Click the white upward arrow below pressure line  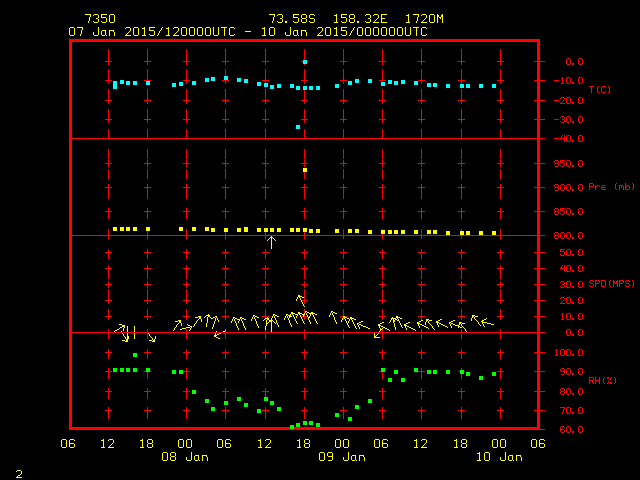pyautogui.click(x=271, y=242)
